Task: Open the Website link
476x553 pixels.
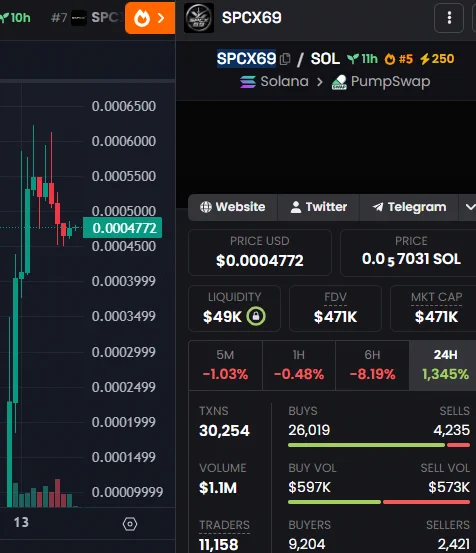Action: [233, 207]
